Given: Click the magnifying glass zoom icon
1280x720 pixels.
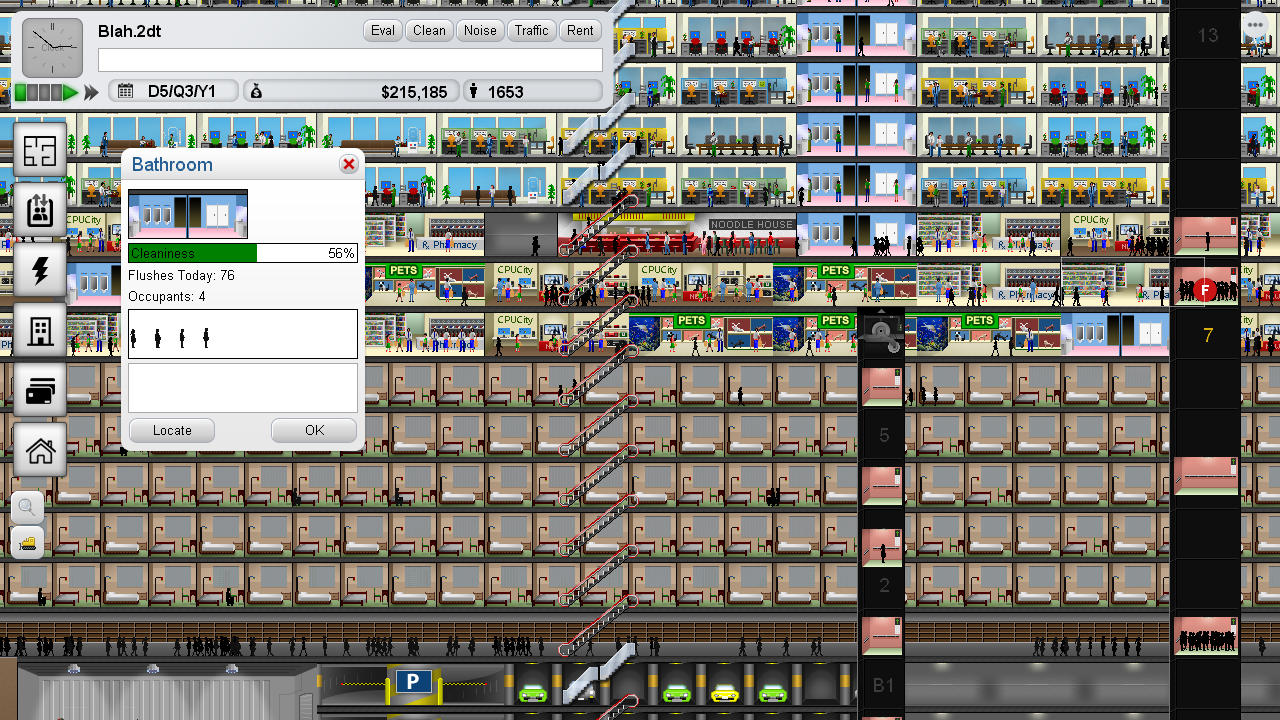Looking at the screenshot, I should pos(28,508).
